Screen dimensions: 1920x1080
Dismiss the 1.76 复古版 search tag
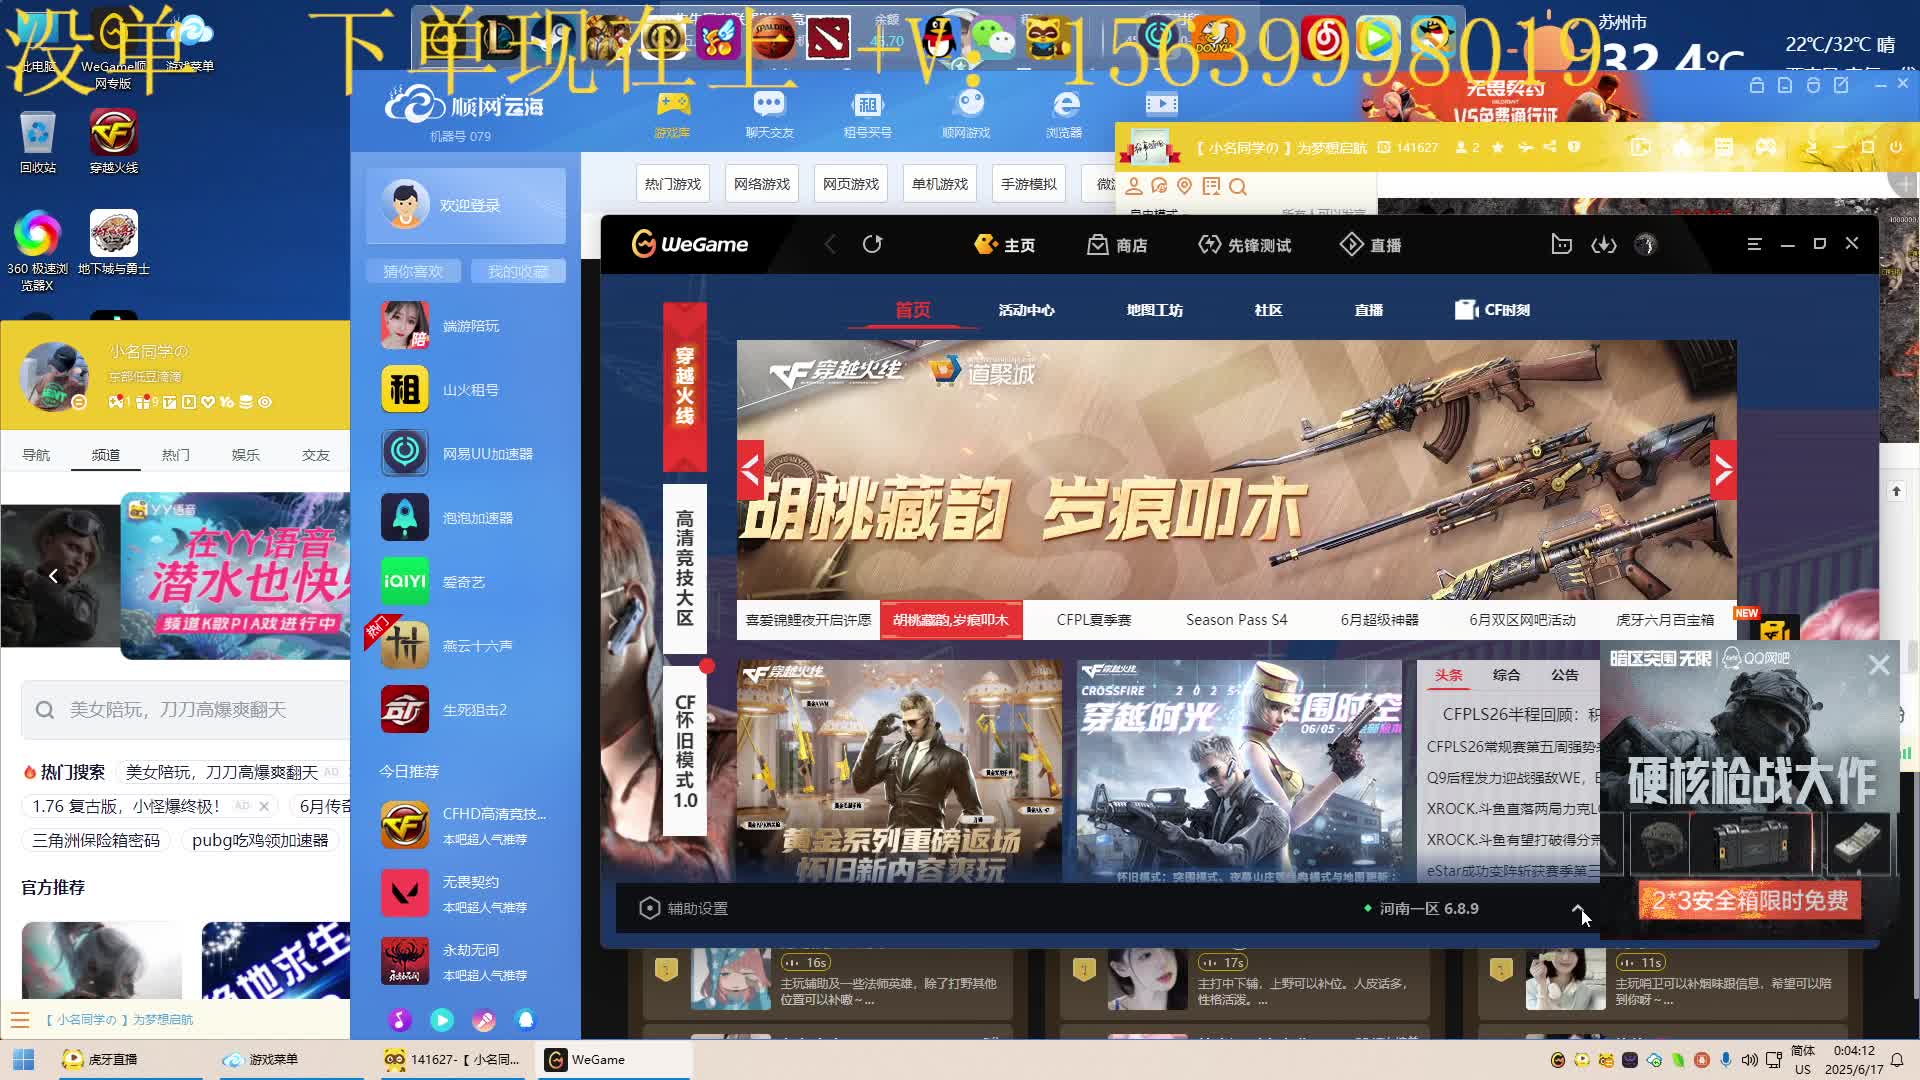point(264,806)
